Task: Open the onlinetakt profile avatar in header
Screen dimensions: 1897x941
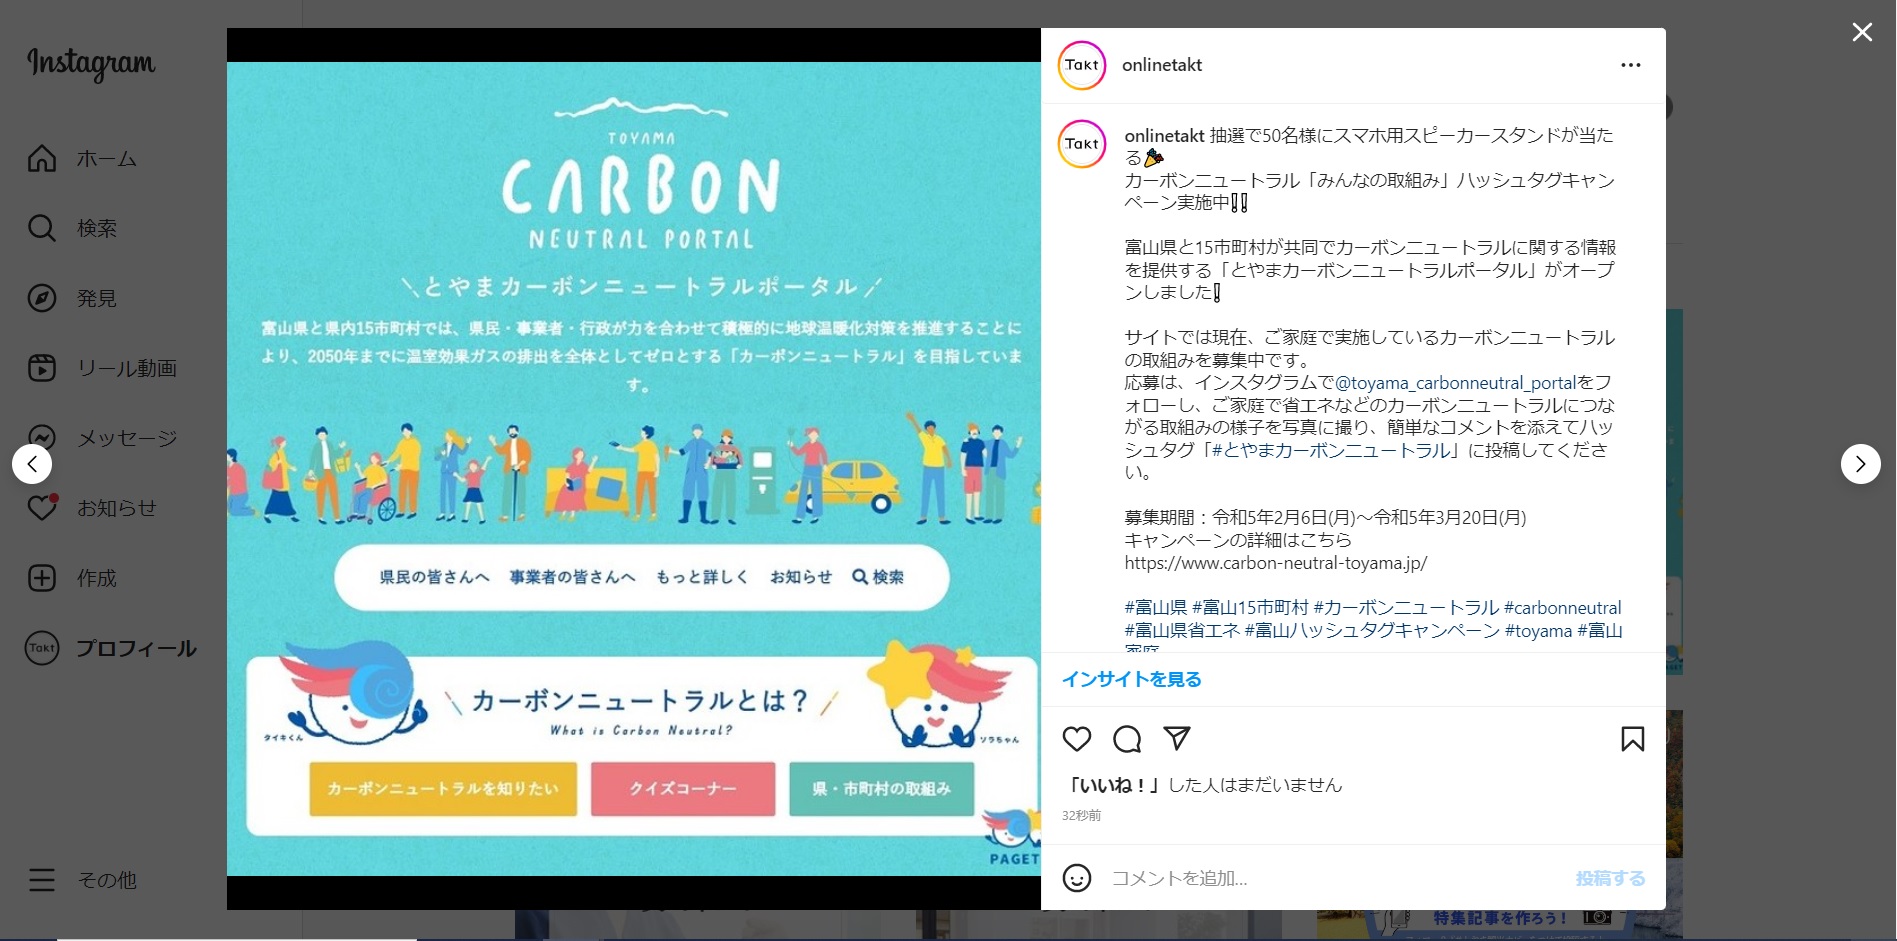Action: click(x=1082, y=65)
